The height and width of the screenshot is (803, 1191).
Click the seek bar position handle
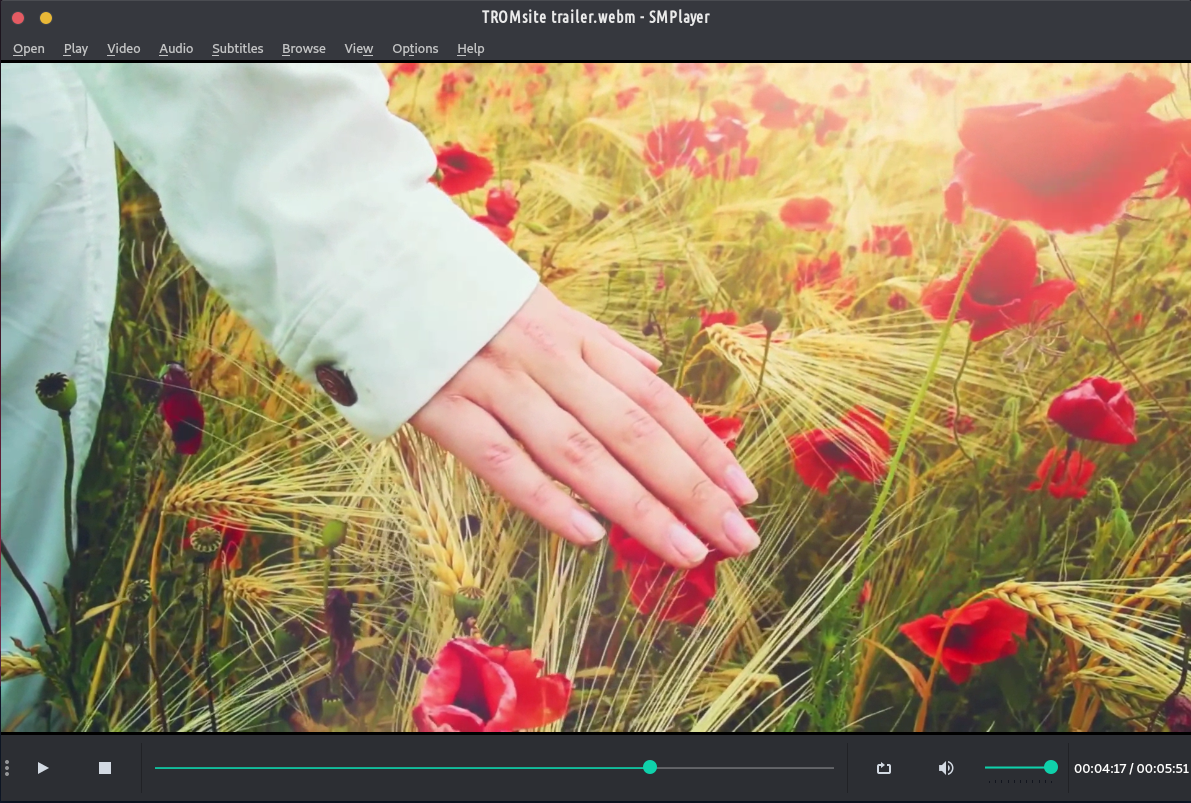click(x=650, y=767)
